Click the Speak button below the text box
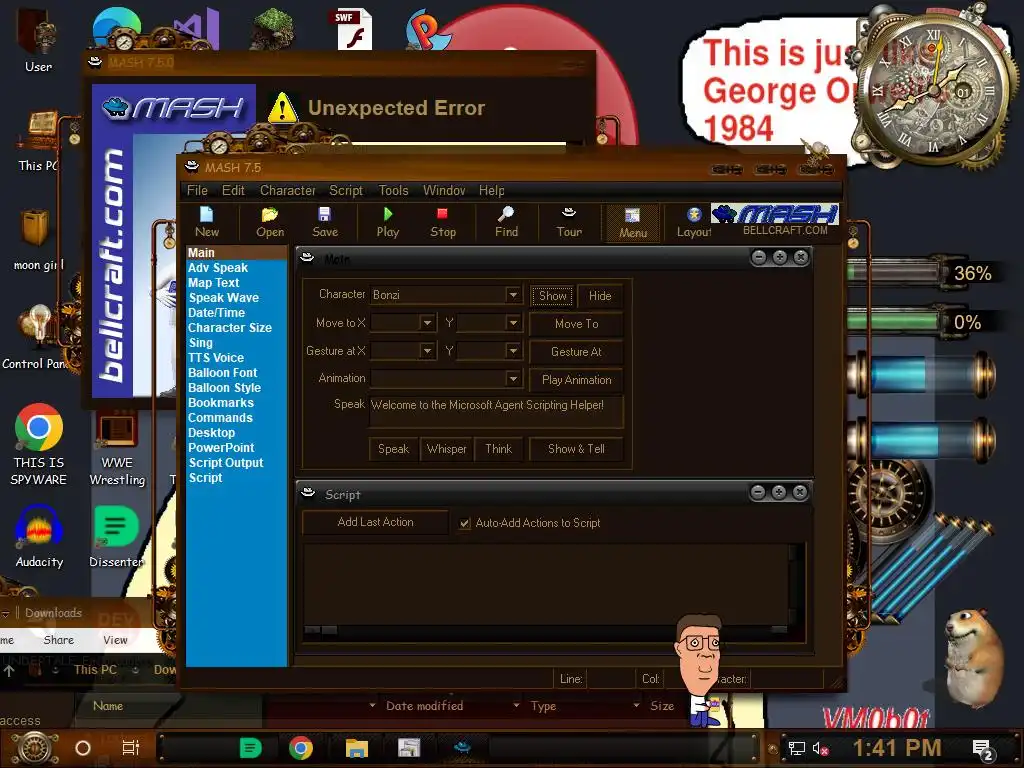 [393, 449]
